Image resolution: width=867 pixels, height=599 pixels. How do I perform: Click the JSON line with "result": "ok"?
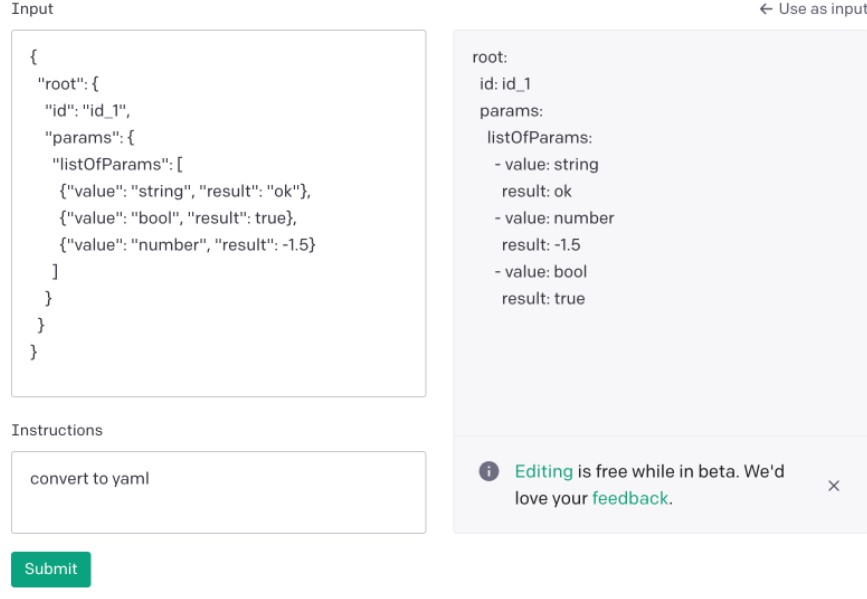[x=185, y=191]
